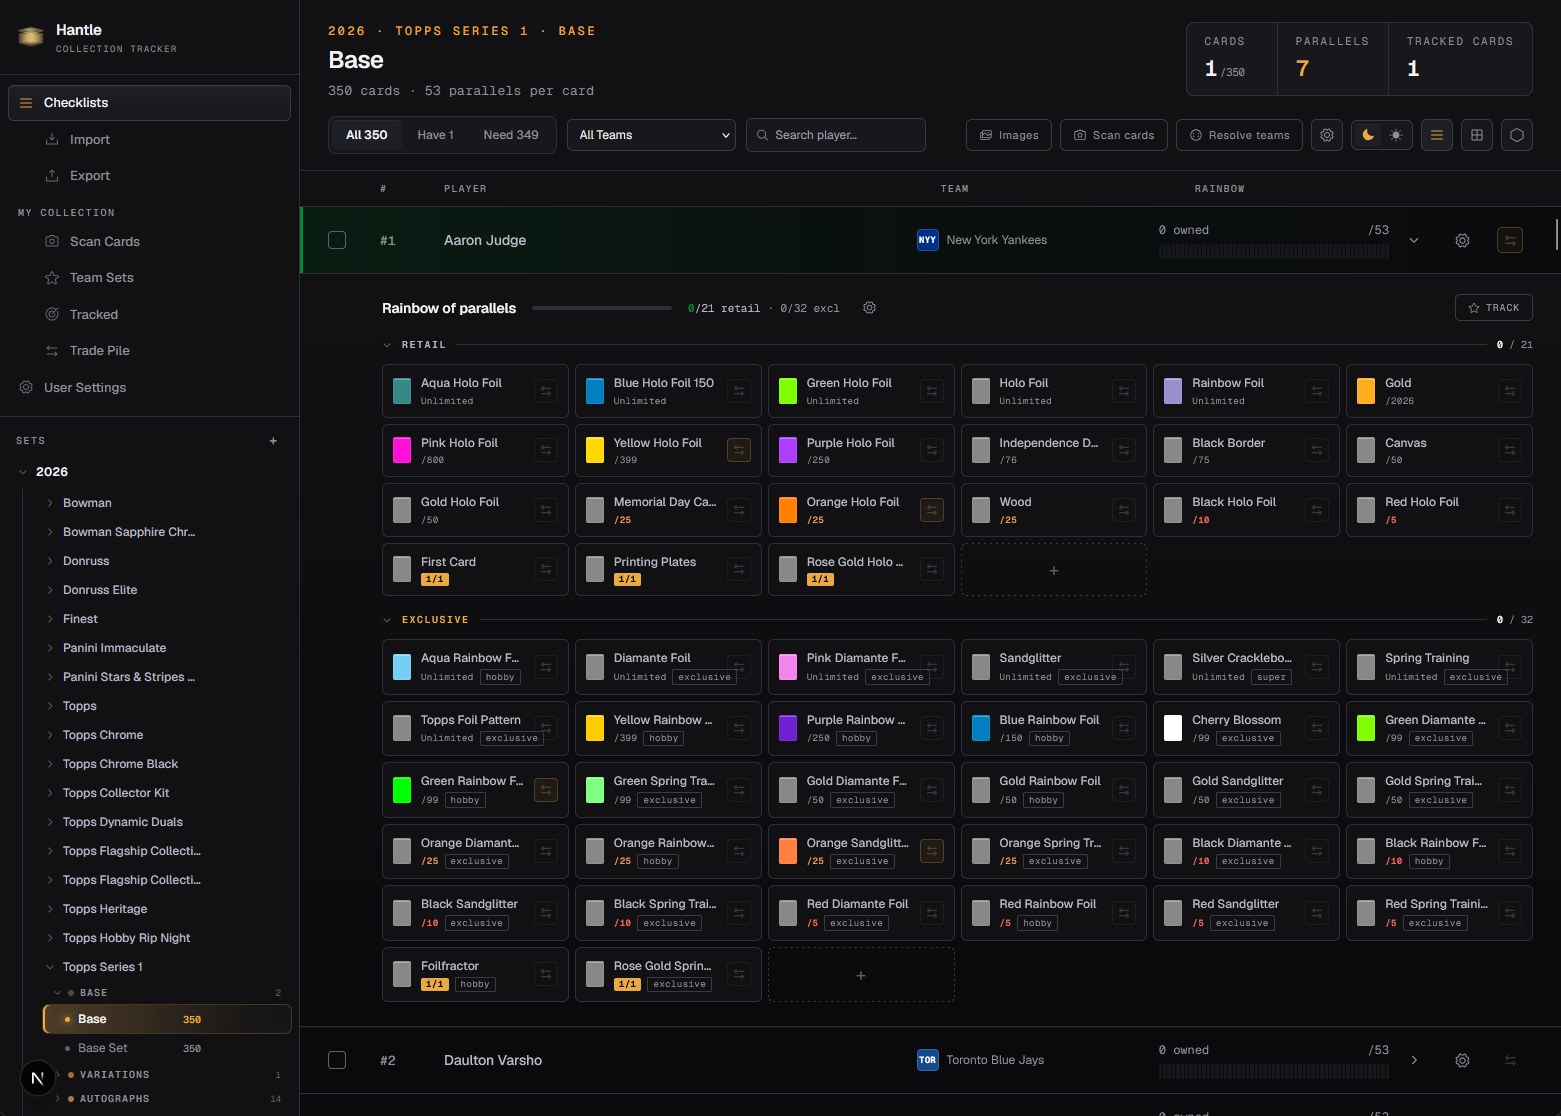Click the Images button
The width and height of the screenshot is (1561, 1116).
(1009, 135)
